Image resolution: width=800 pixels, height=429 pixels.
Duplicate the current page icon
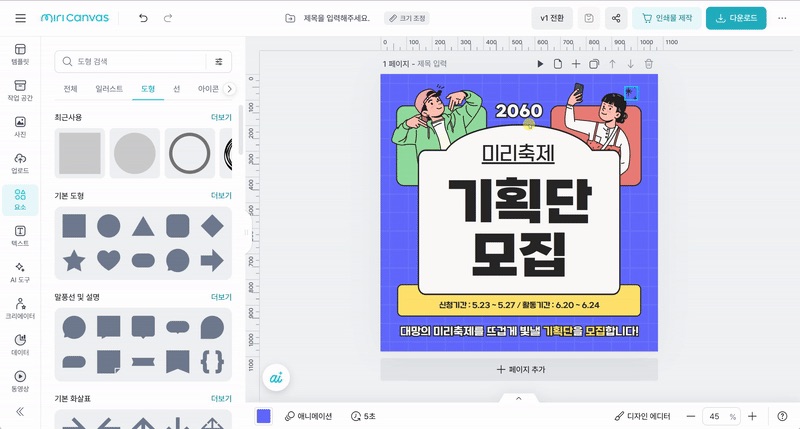point(593,64)
